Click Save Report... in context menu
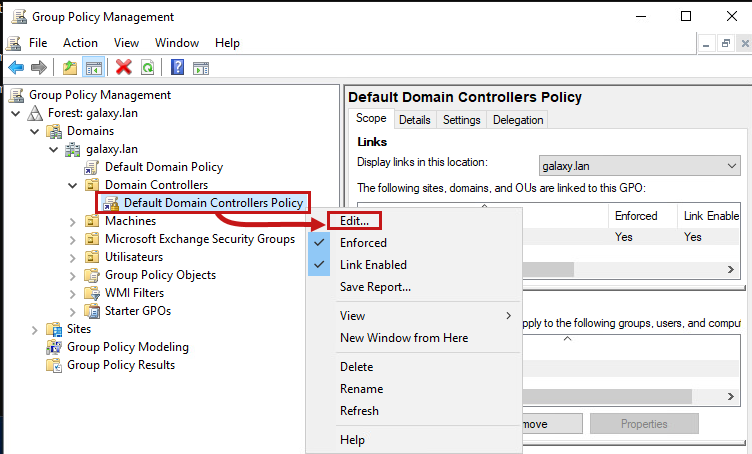The height and width of the screenshot is (454, 752). coord(375,287)
